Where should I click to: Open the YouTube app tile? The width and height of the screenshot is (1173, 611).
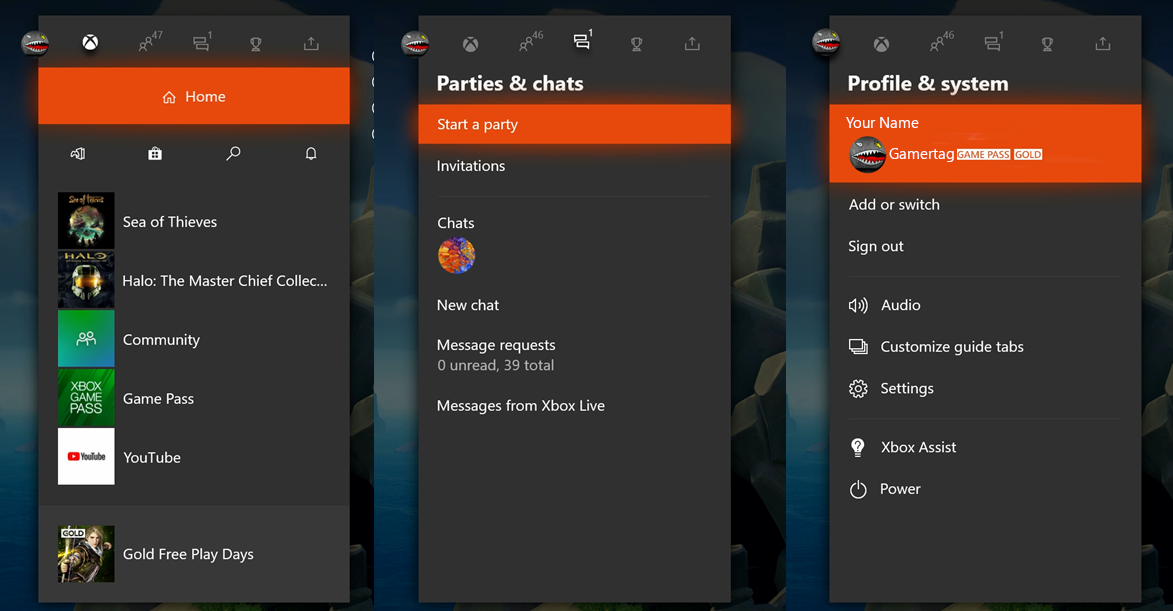tap(194, 457)
